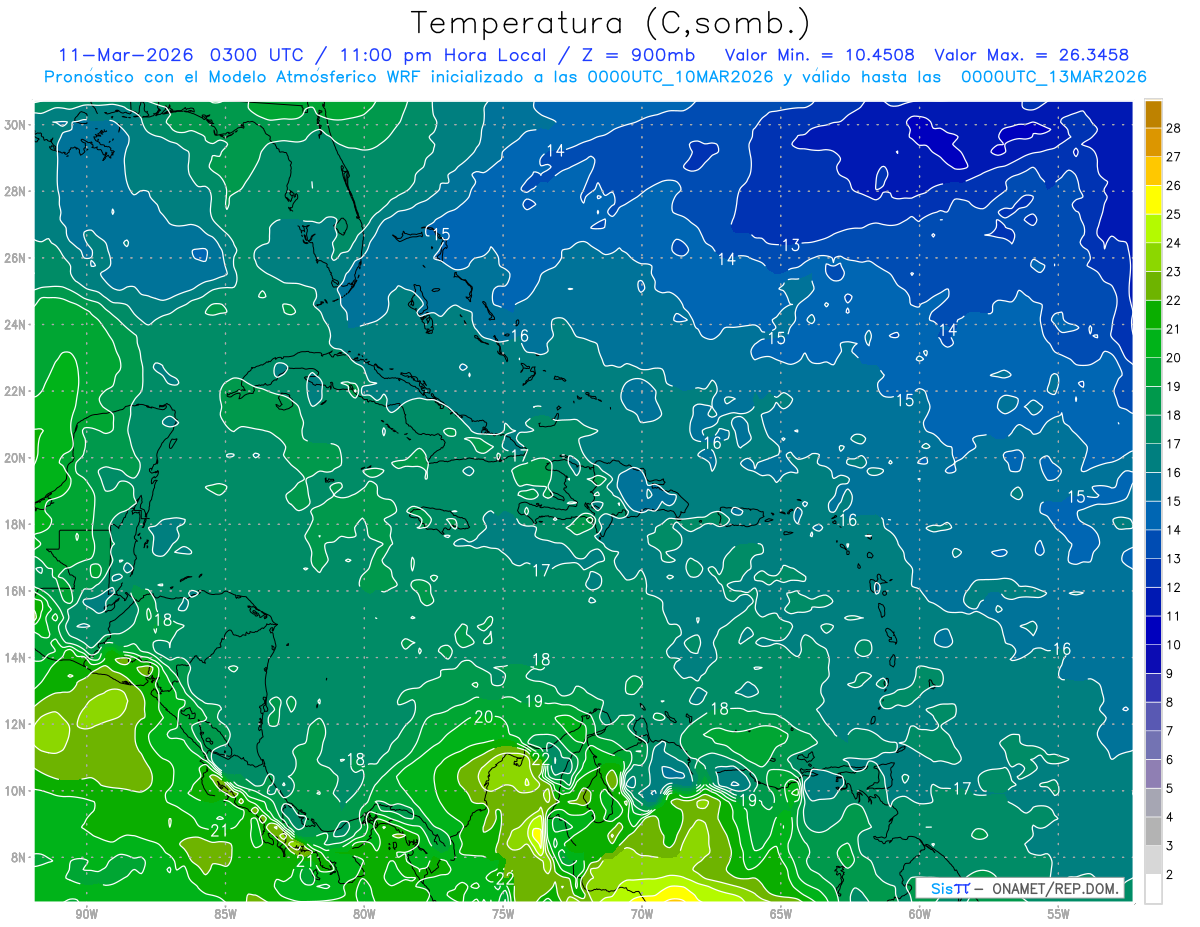Click the 10N latitude axis label

[x=16, y=790]
